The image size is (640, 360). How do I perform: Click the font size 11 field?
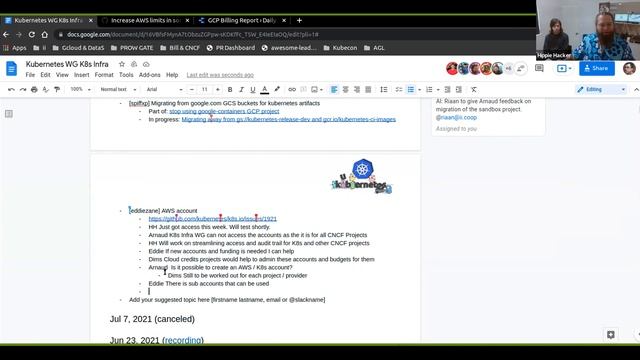tap(204, 89)
